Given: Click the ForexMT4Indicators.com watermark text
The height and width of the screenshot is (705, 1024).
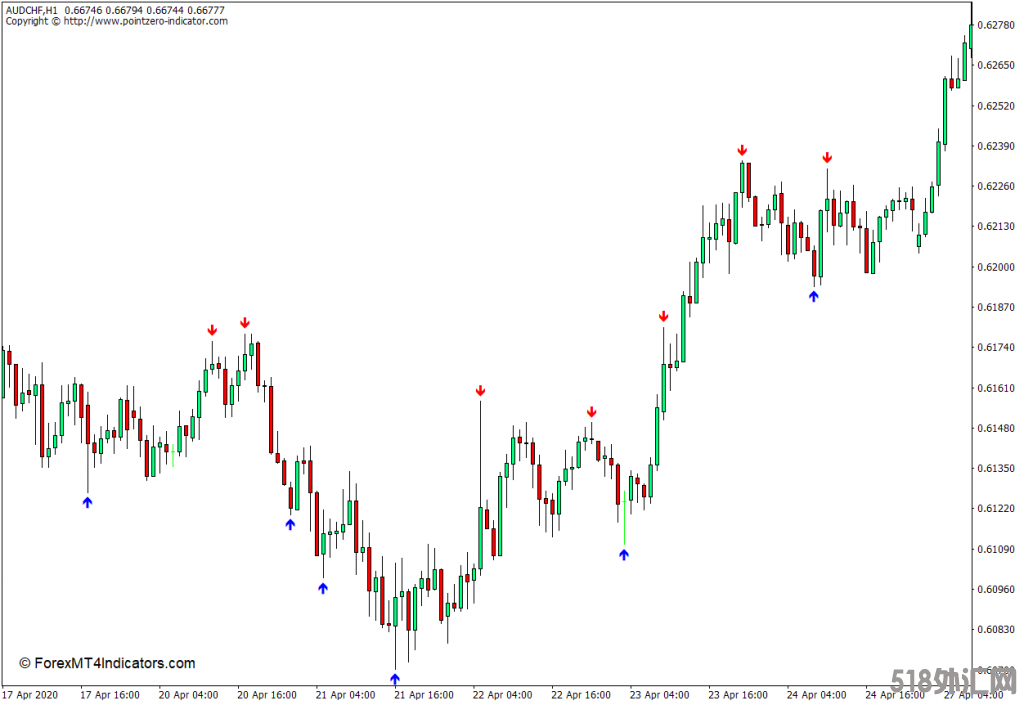Looking at the screenshot, I should click(108, 663).
